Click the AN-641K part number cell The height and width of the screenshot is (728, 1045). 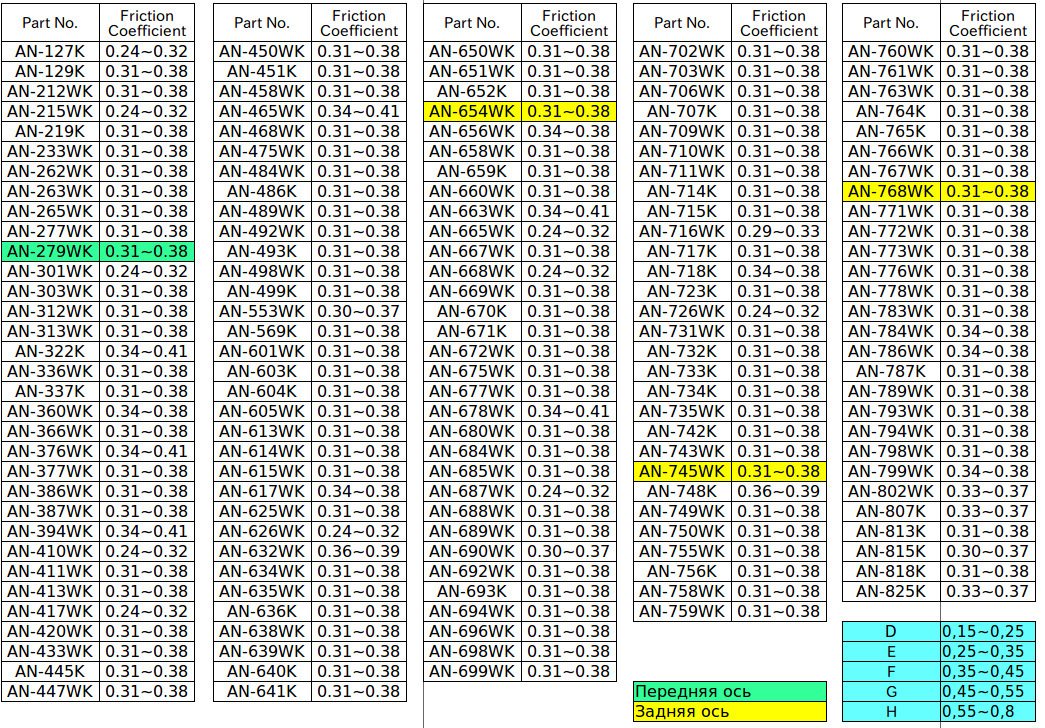(x=262, y=691)
